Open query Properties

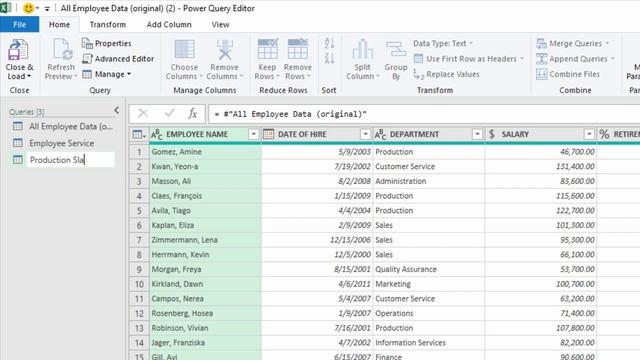coord(107,43)
